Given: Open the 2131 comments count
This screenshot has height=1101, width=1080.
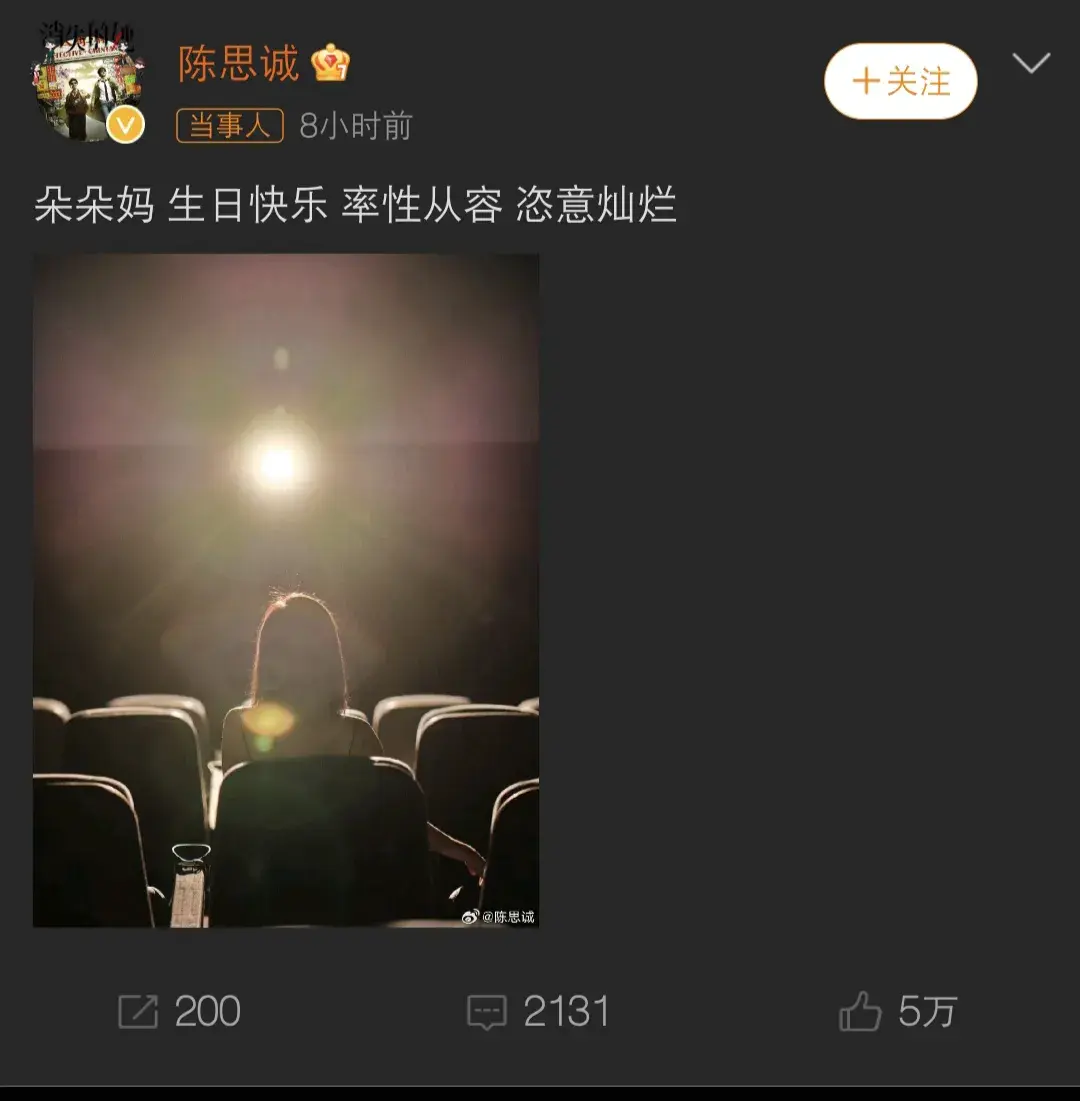Looking at the screenshot, I should point(566,1012).
